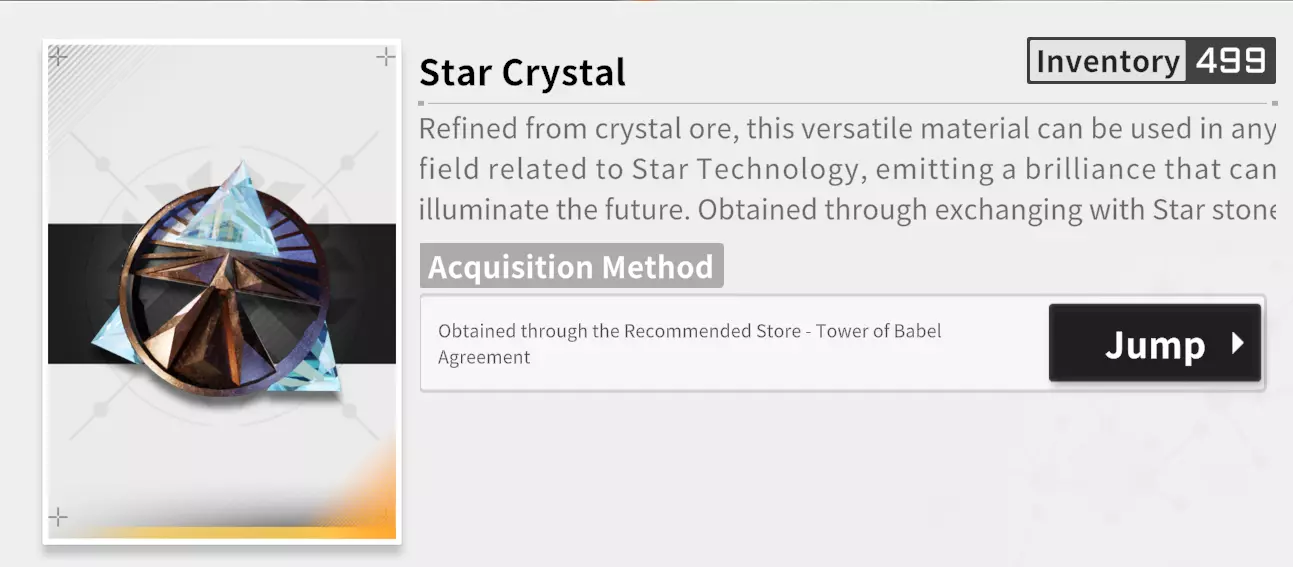The image size is (1293, 567).
Task: Click description line 'illuminate the future'
Action: click(846, 210)
